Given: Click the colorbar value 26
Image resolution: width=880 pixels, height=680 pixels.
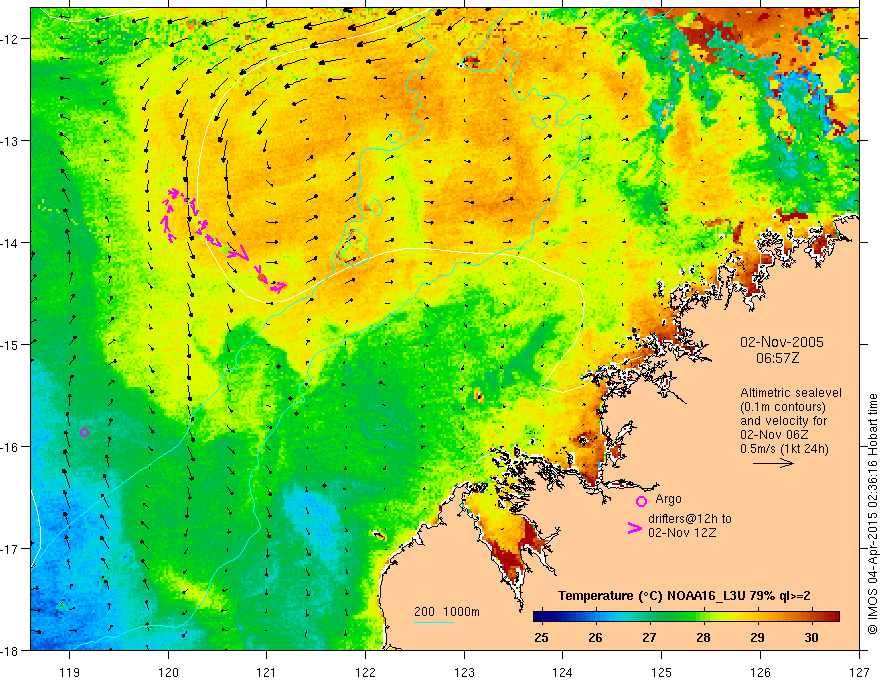Looking at the screenshot, I should coord(595,637).
